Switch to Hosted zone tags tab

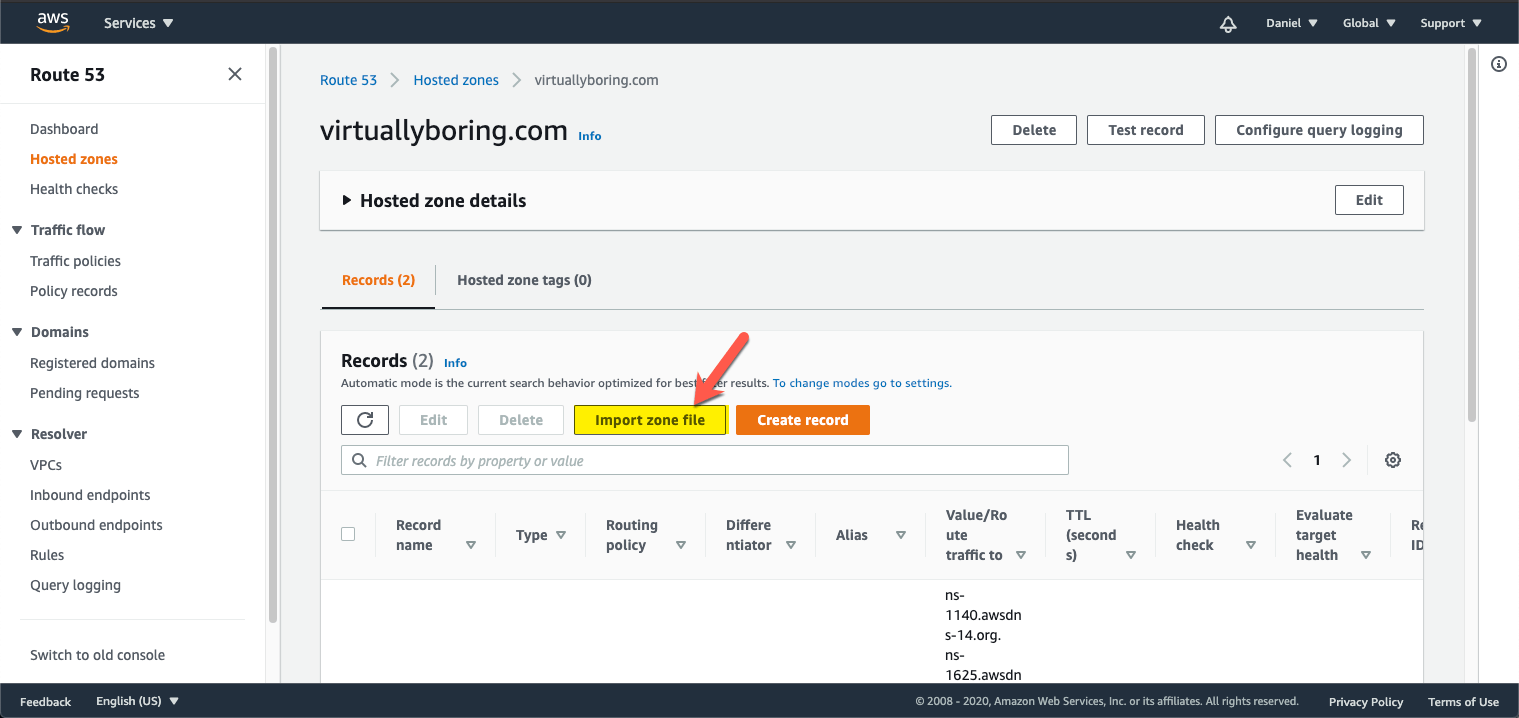524,280
